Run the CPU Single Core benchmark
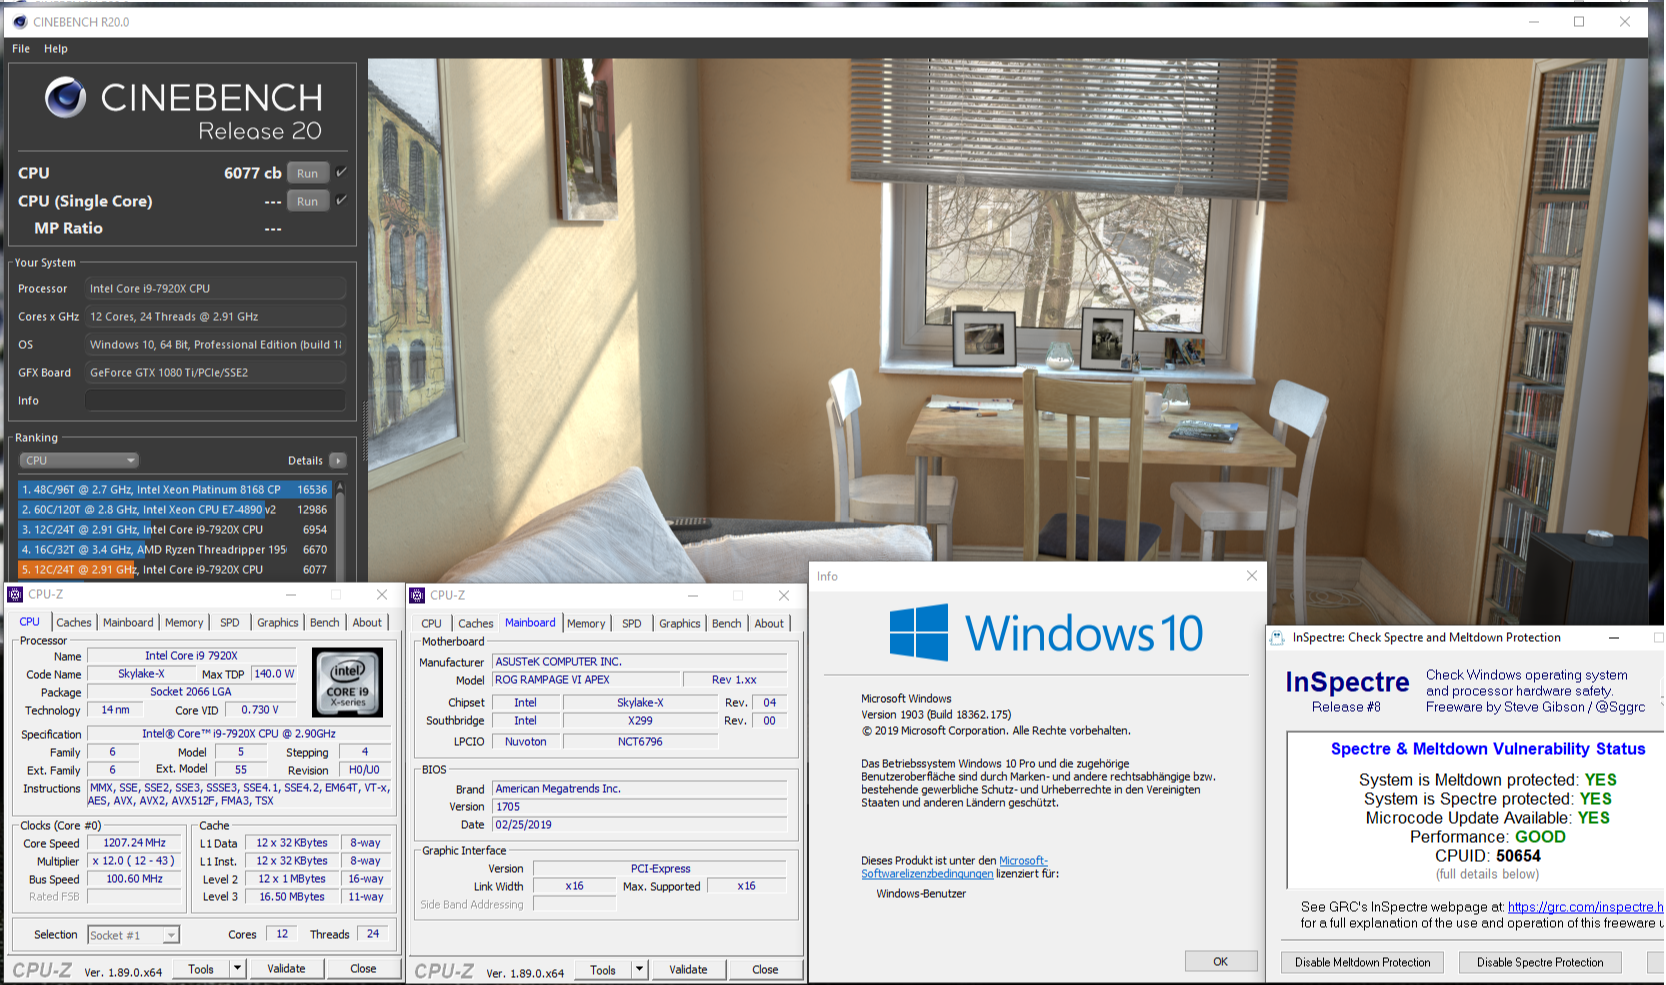 pyautogui.click(x=307, y=201)
